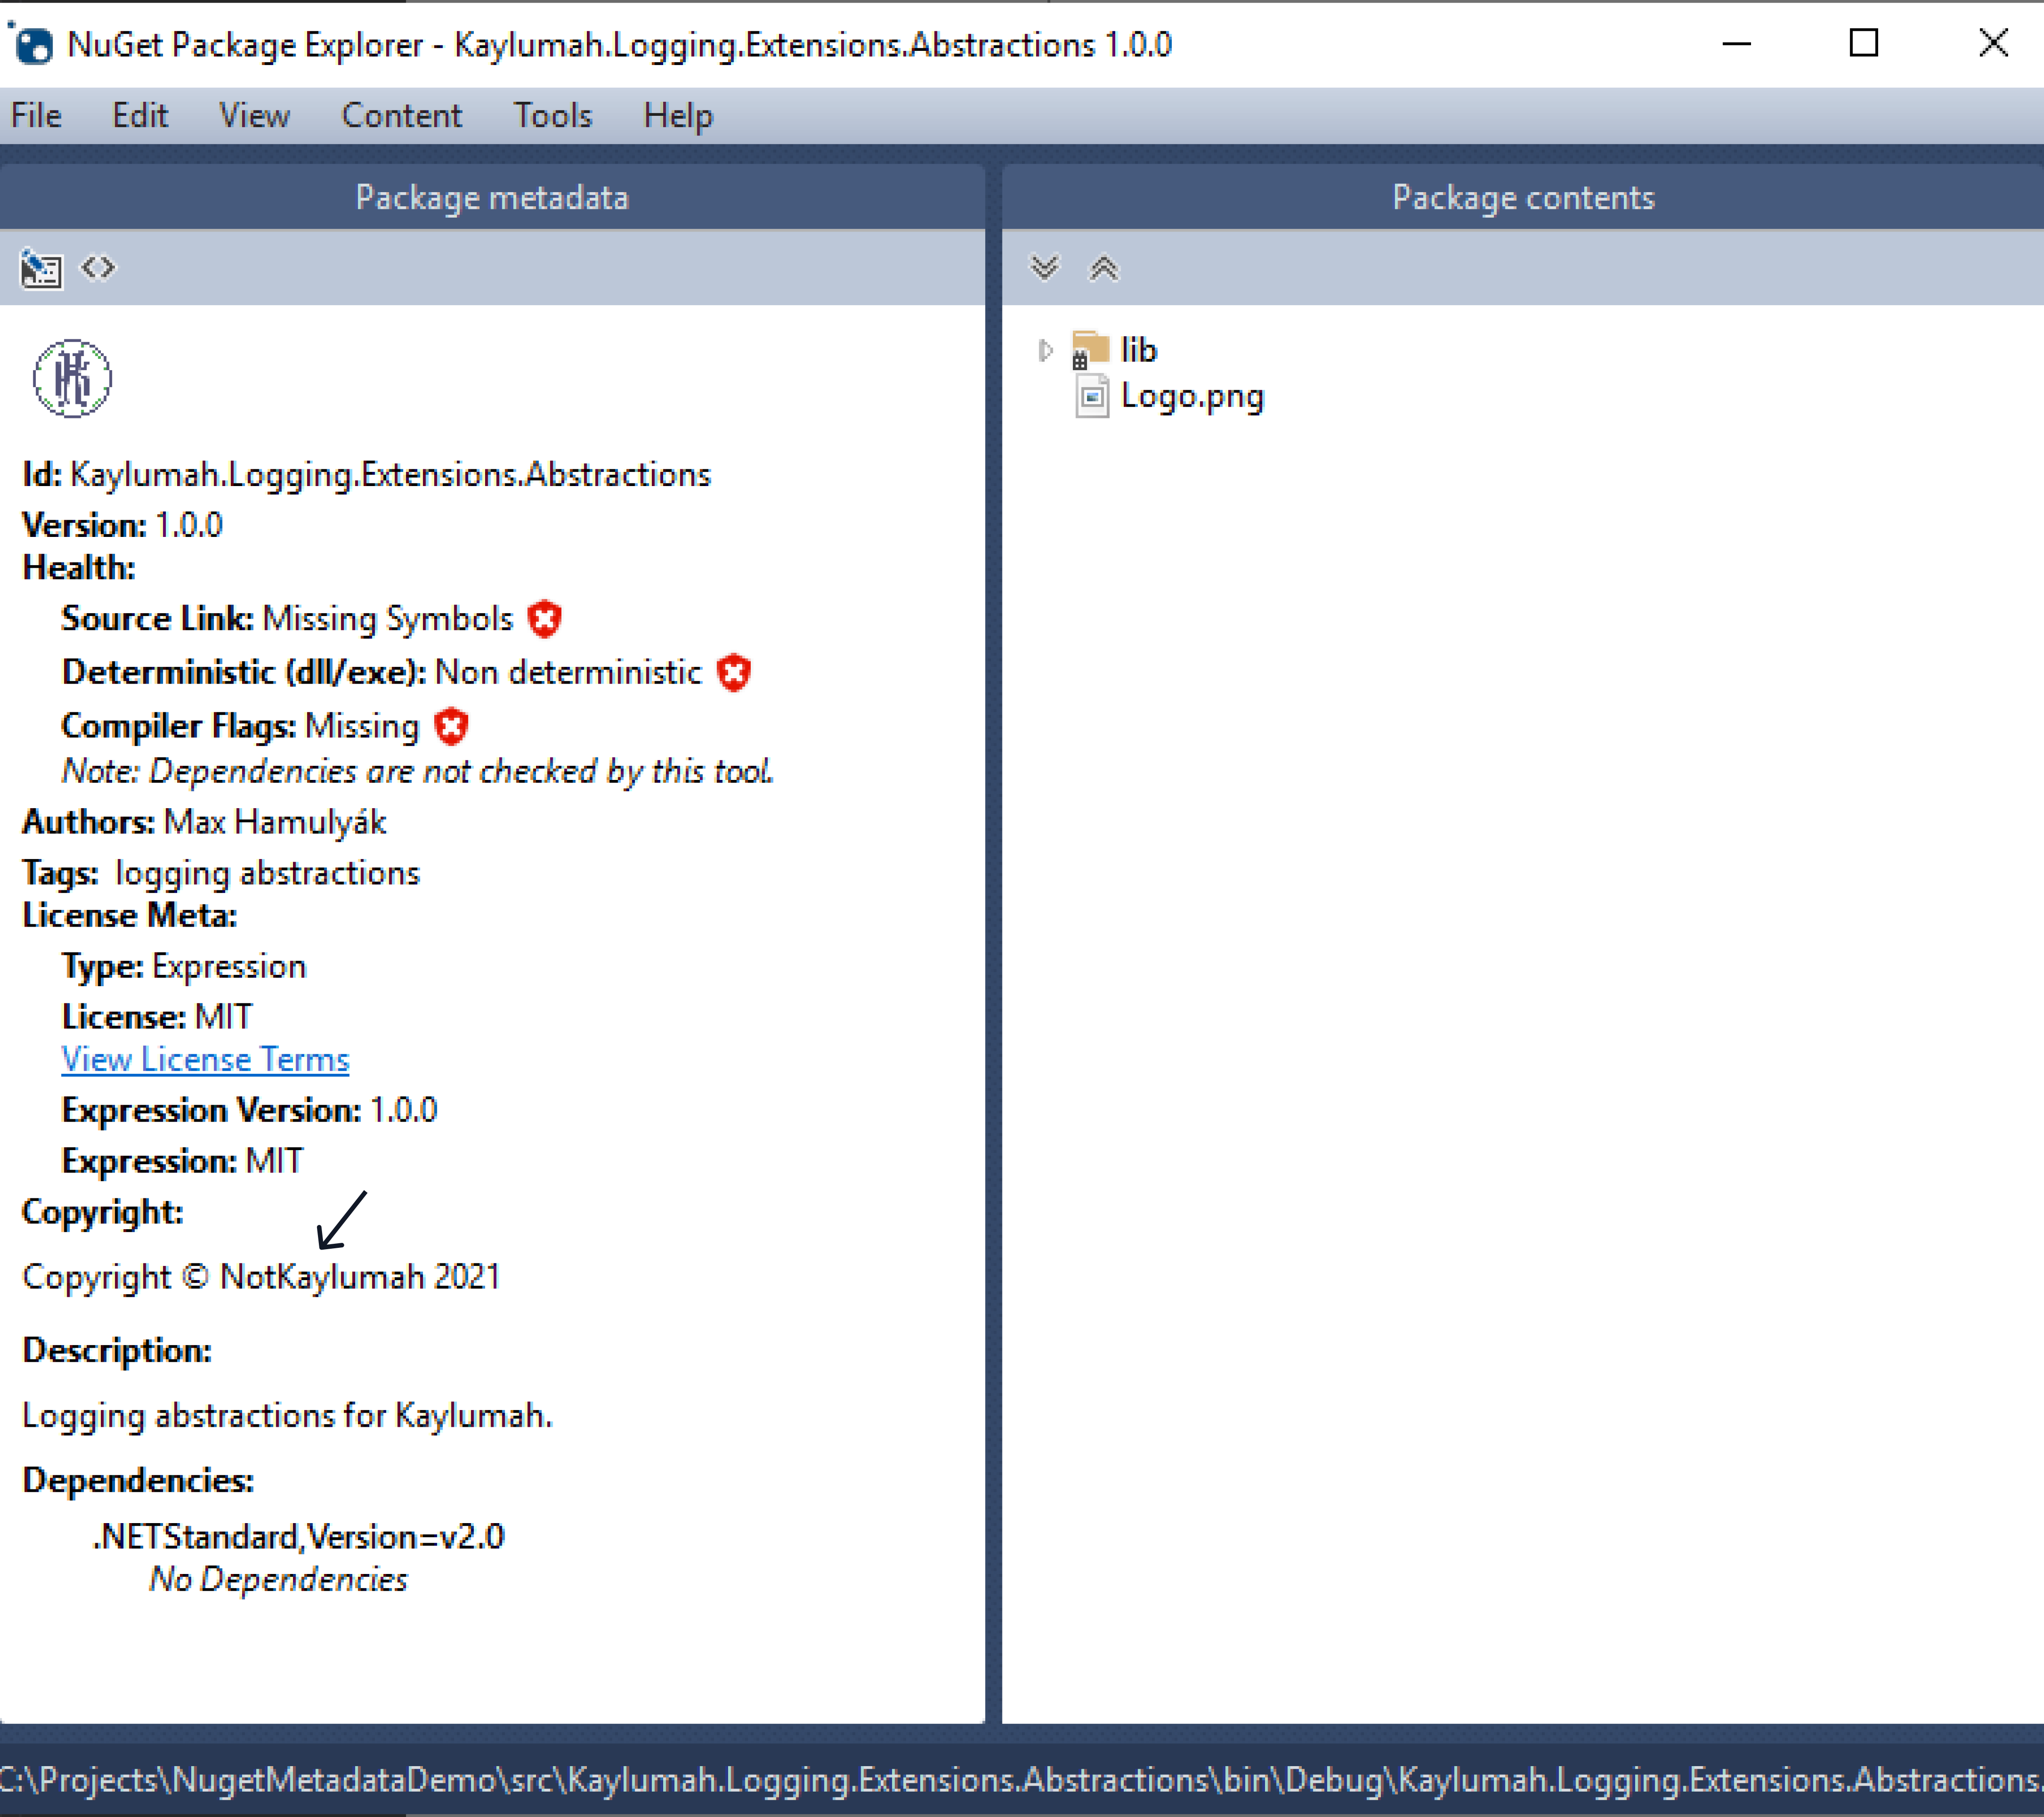This screenshot has height=1817, width=2044.
Task: Open the View menu
Action: (255, 116)
